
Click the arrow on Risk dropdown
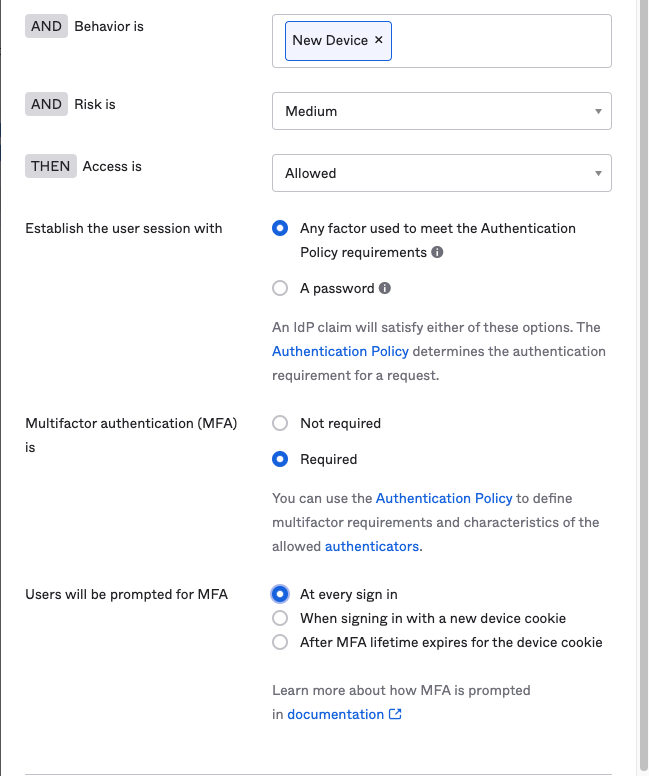[x=598, y=111]
